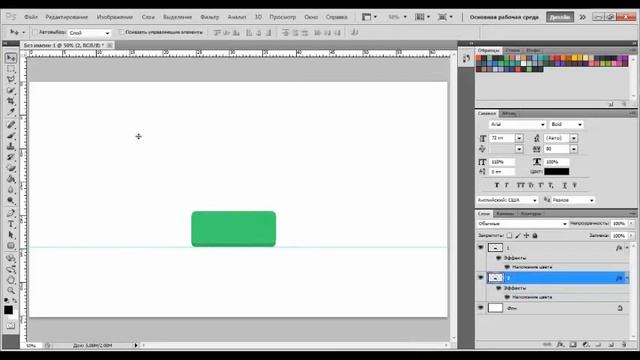The height and width of the screenshot is (360, 640).
Task: Toggle Faux Bold text style button
Action: coord(497,185)
